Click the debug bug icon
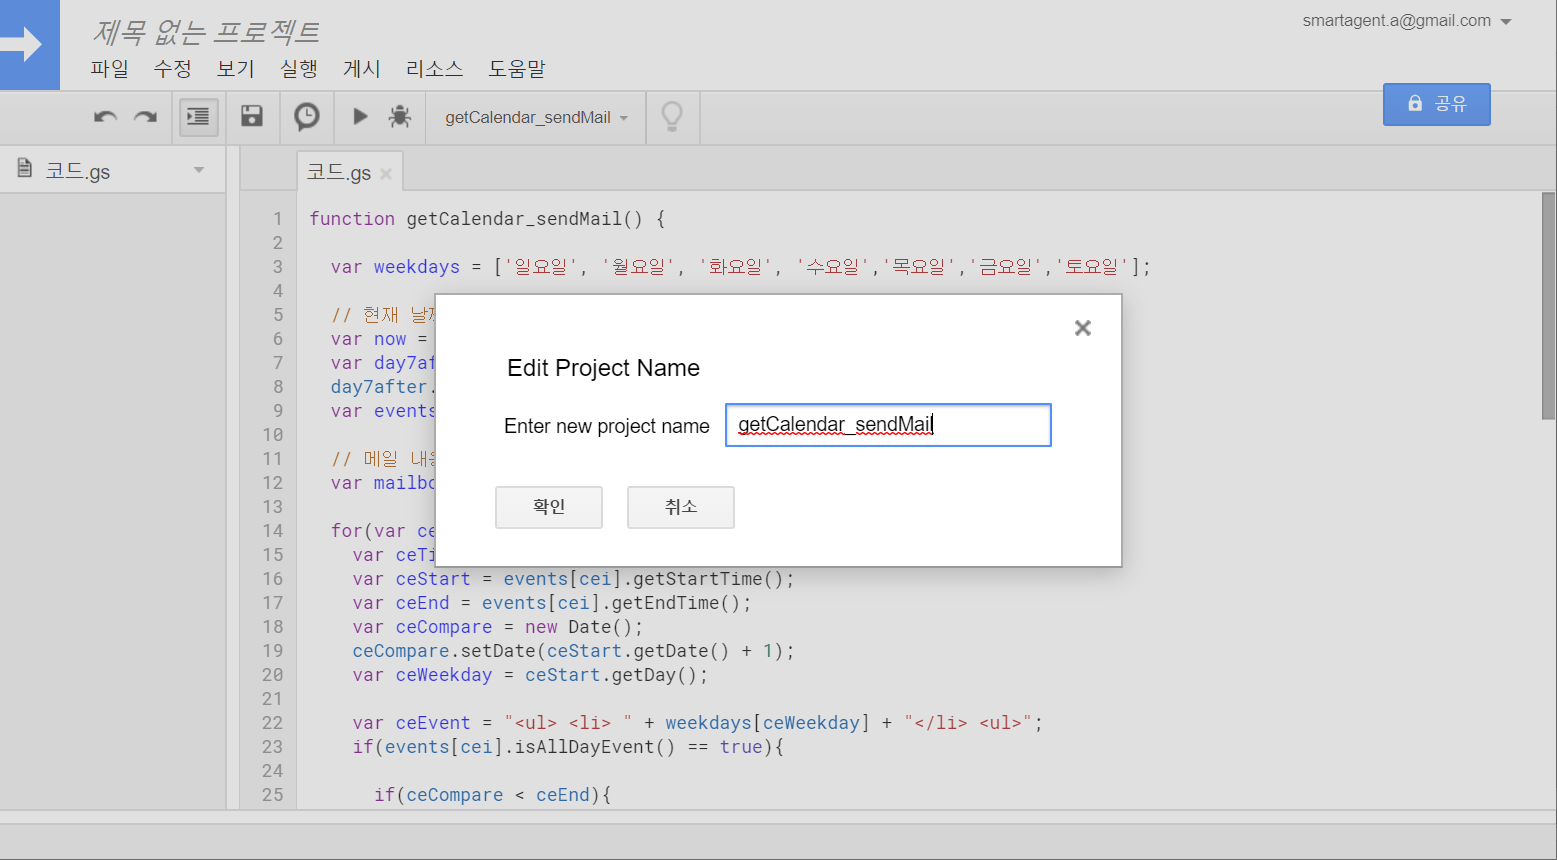 point(400,117)
